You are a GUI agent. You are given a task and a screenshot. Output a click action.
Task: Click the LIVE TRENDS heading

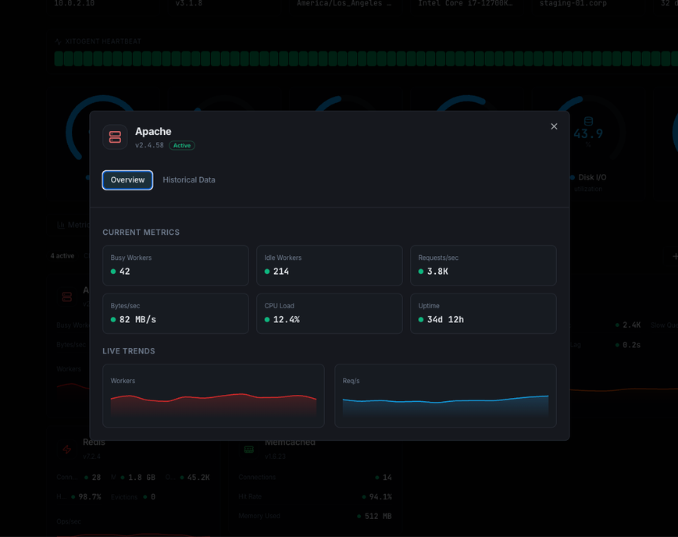129,351
